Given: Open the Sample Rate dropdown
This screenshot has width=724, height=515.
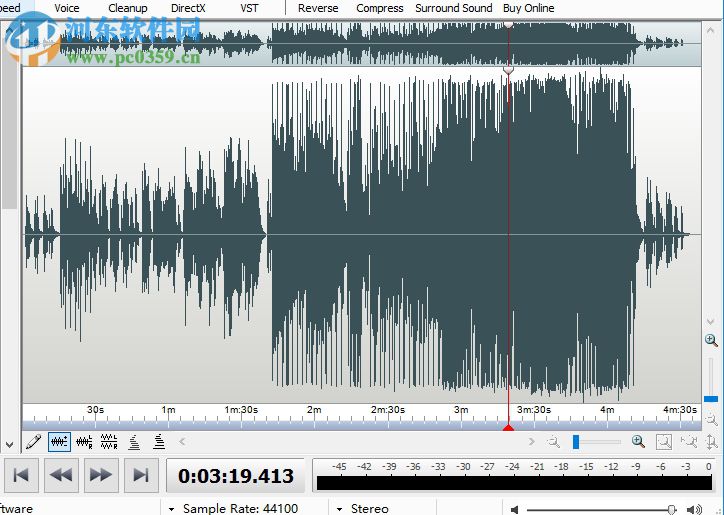Looking at the screenshot, I should pos(171,509).
